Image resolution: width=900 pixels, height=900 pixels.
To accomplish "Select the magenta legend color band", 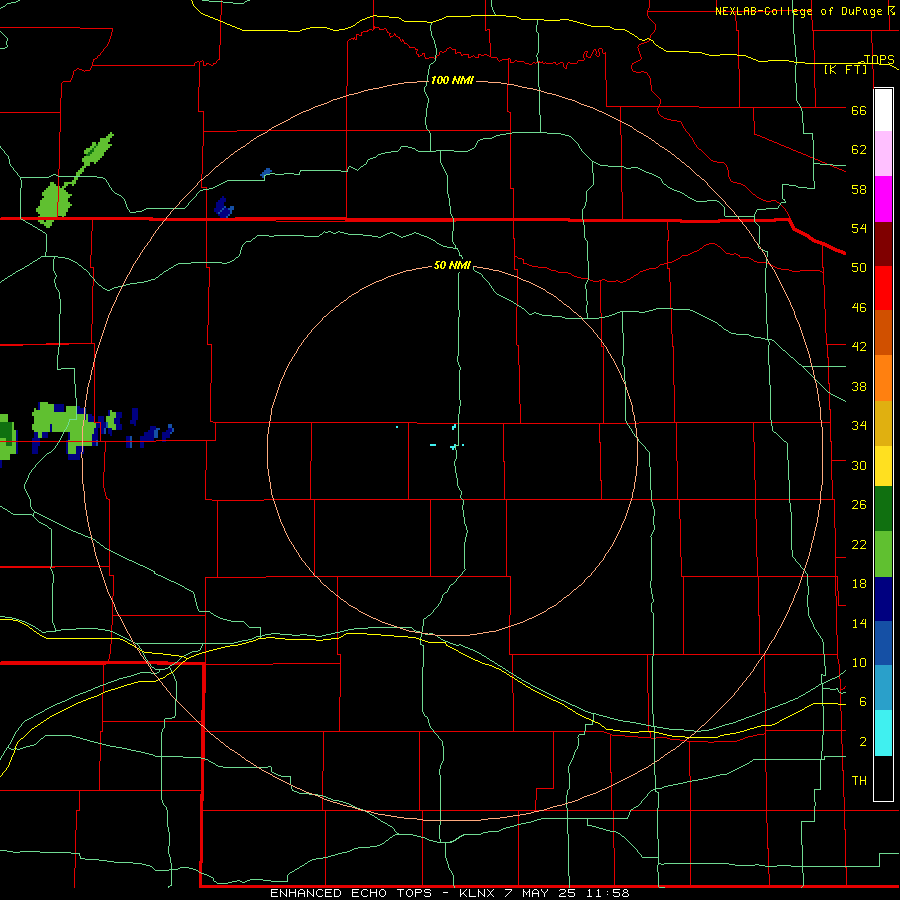I will coord(883,199).
